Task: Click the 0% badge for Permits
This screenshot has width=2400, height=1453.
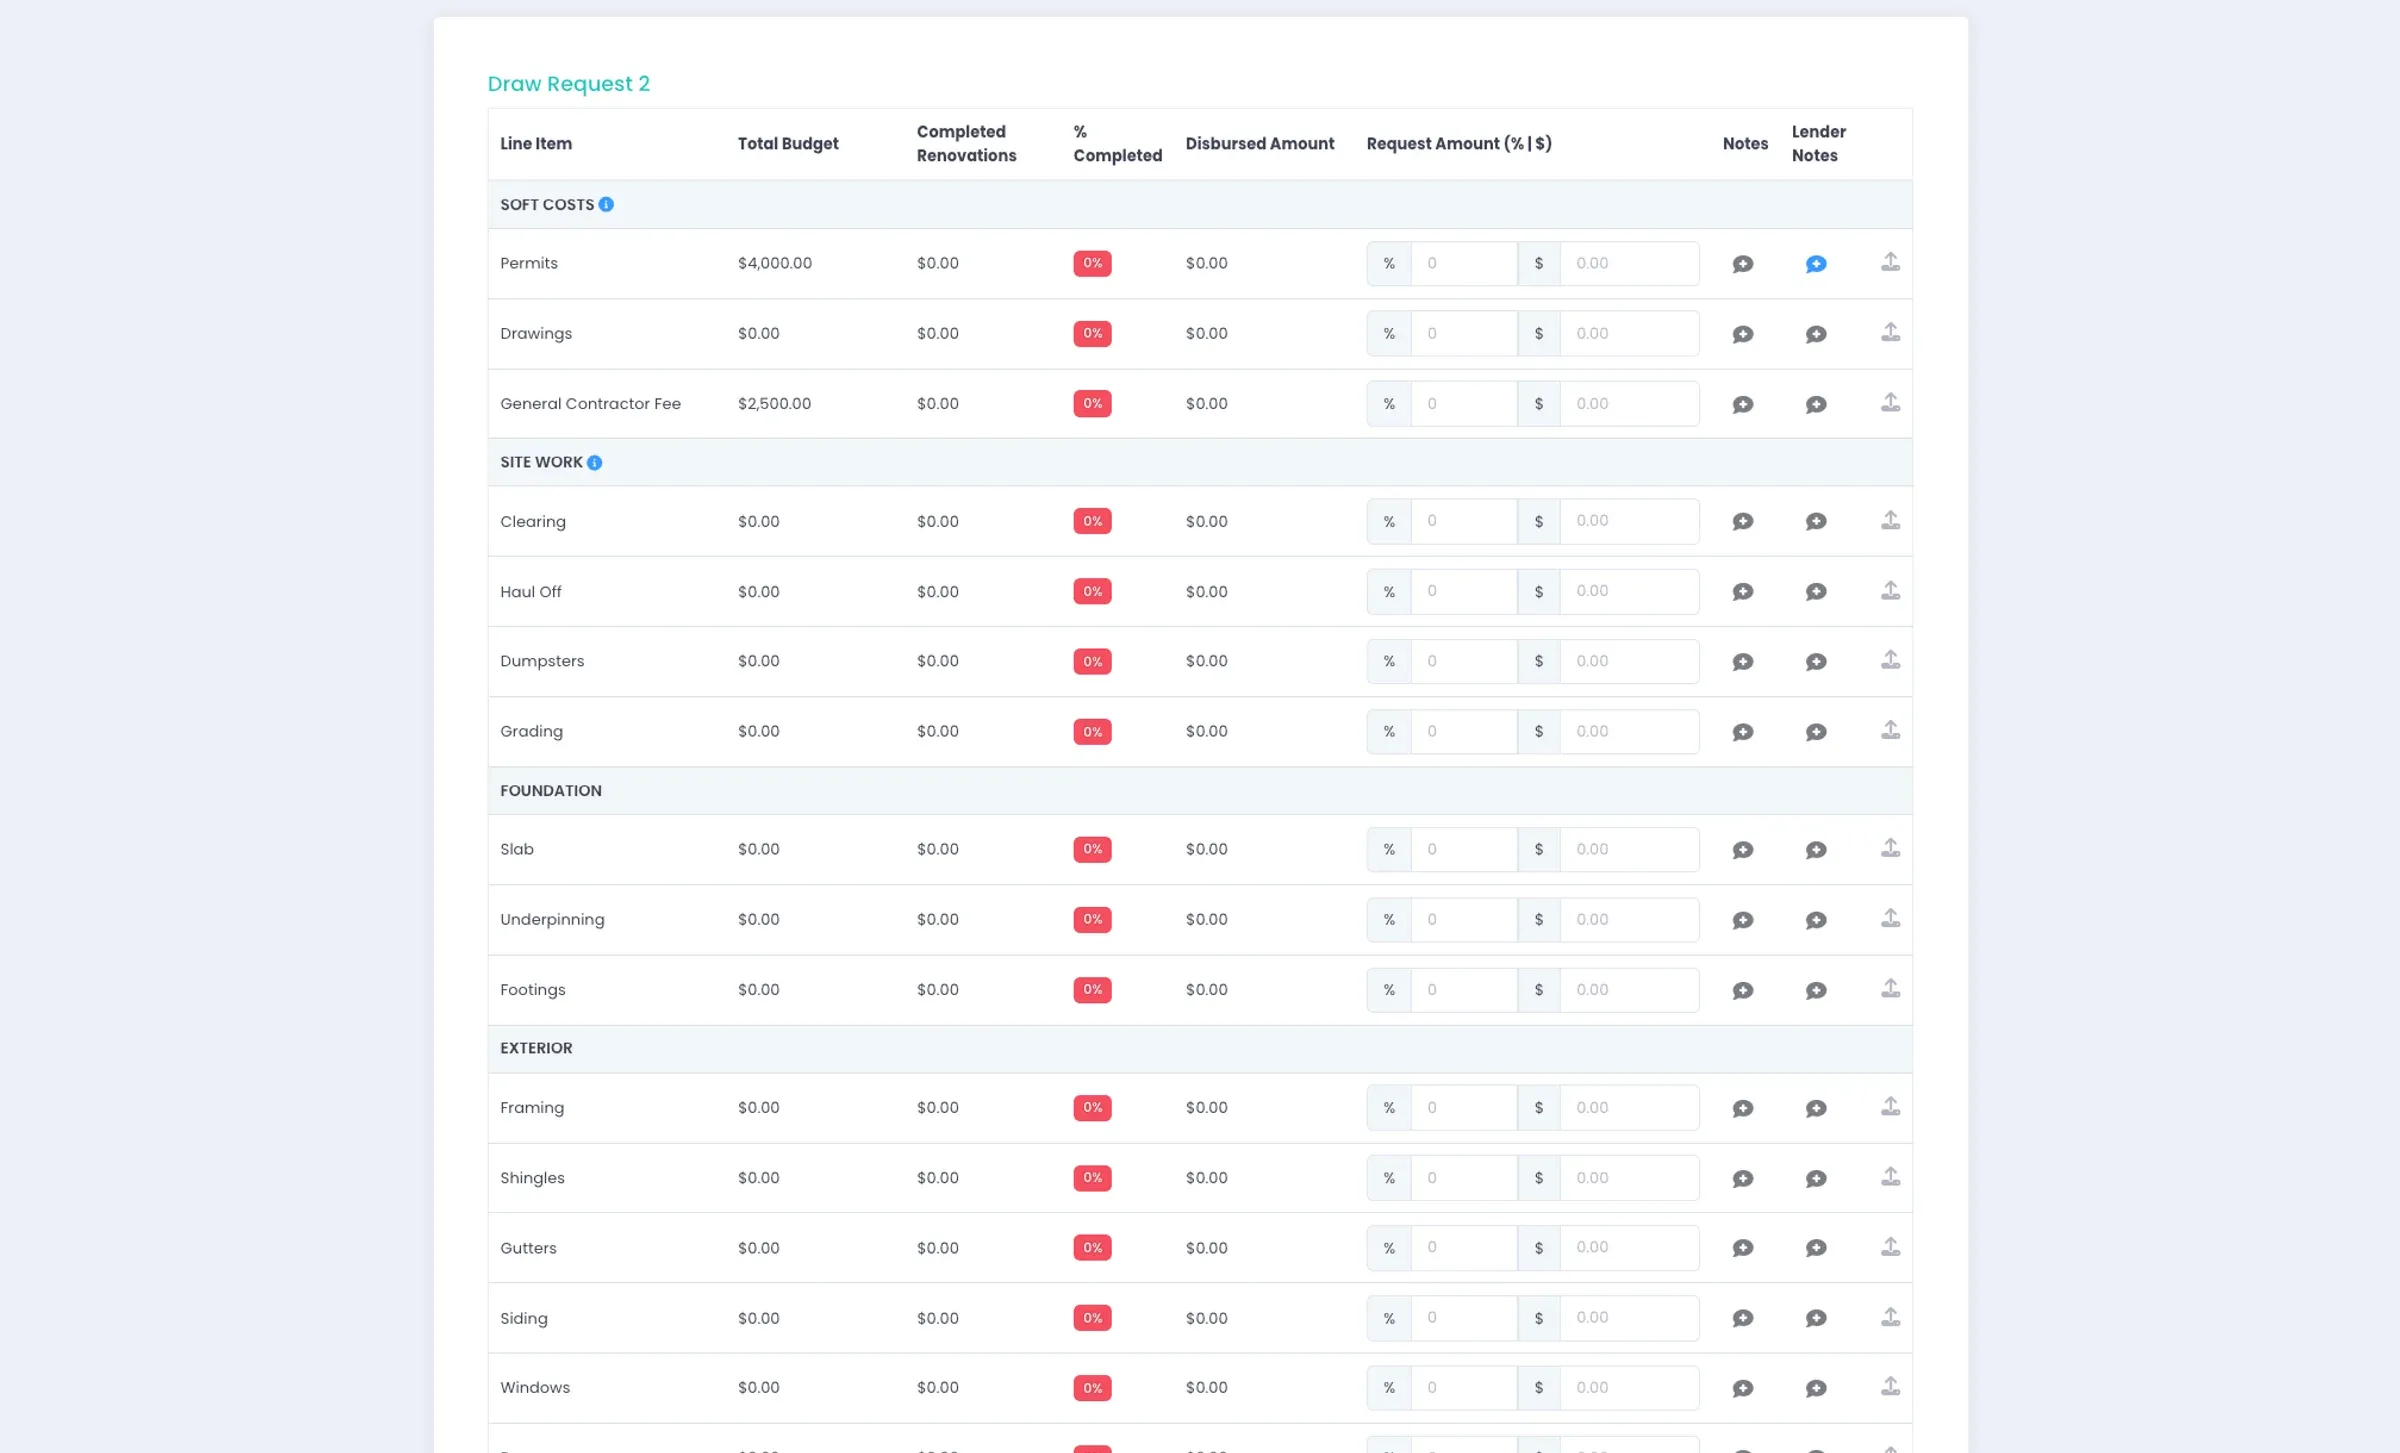Action: [x=1092, y=263]
